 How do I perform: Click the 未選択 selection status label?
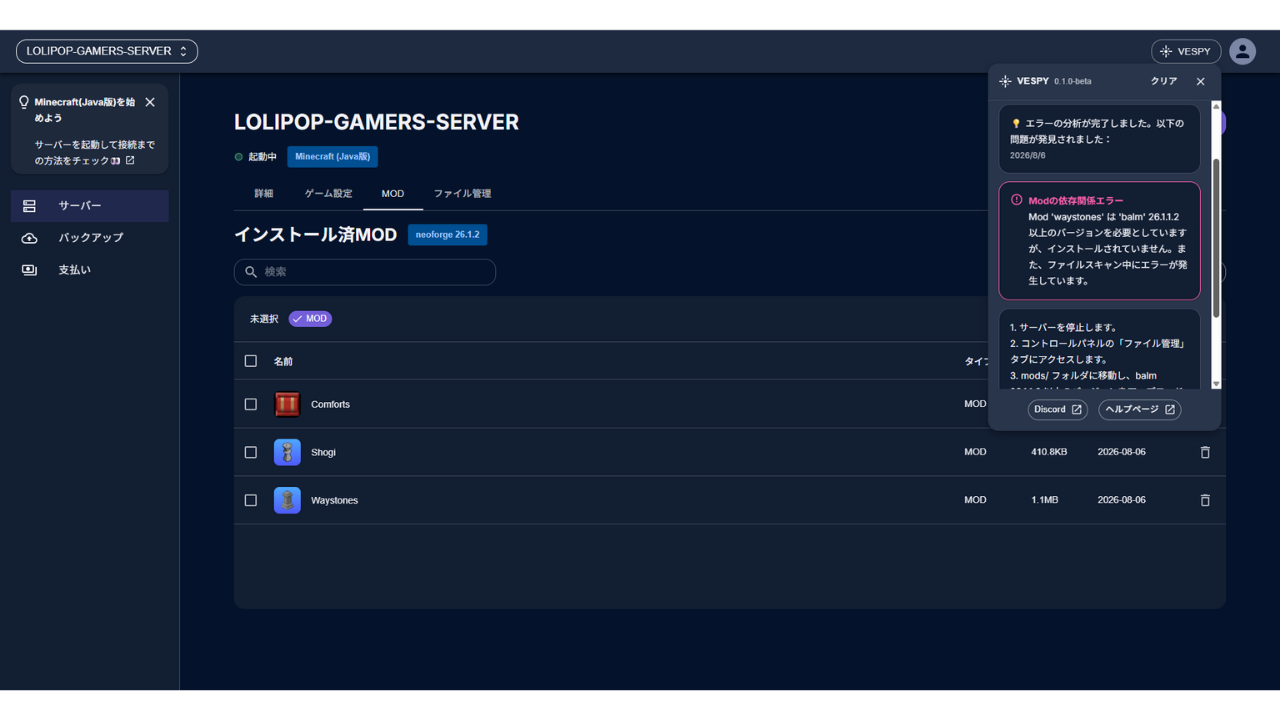(264, 319)
